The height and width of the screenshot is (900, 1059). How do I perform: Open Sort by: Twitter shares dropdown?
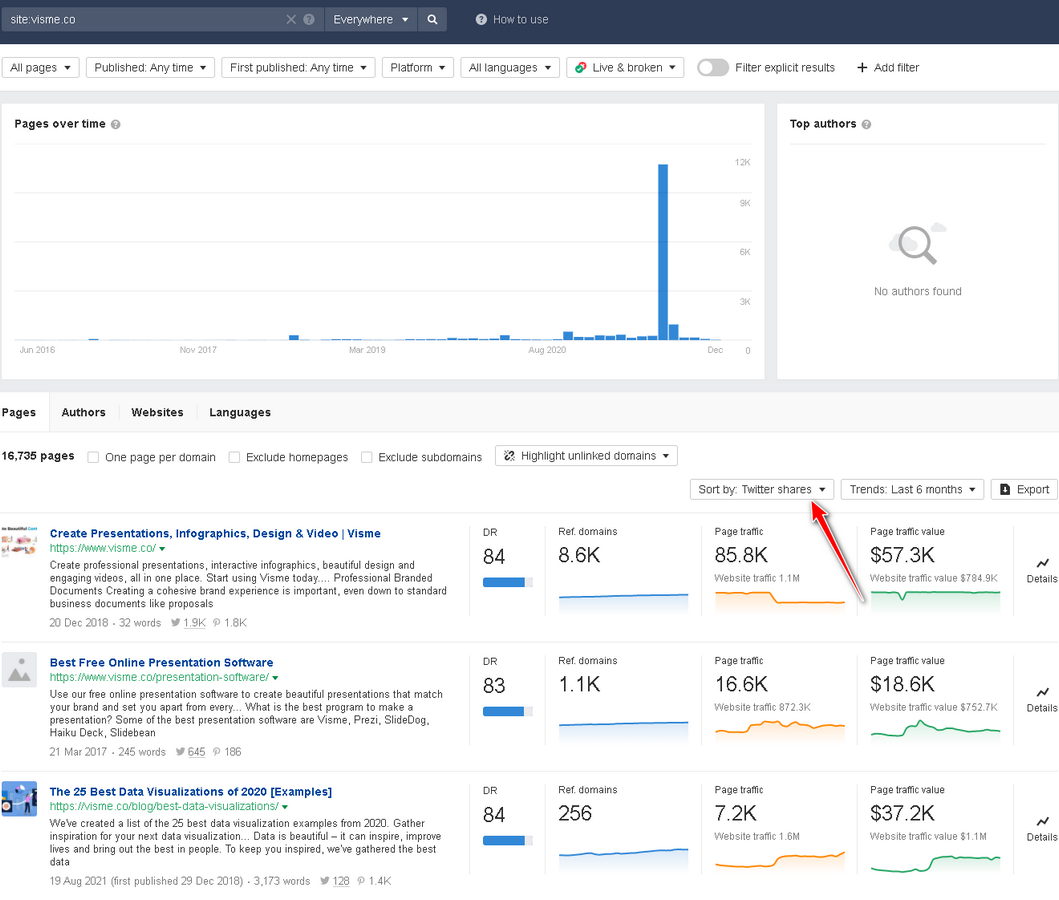coord(762,489)
